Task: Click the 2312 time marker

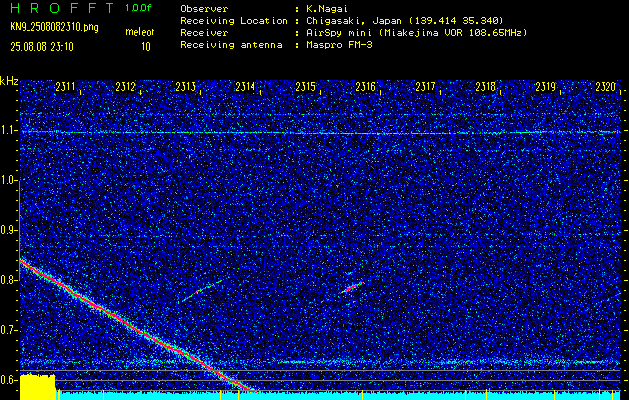Action: [x=125, y=87]
